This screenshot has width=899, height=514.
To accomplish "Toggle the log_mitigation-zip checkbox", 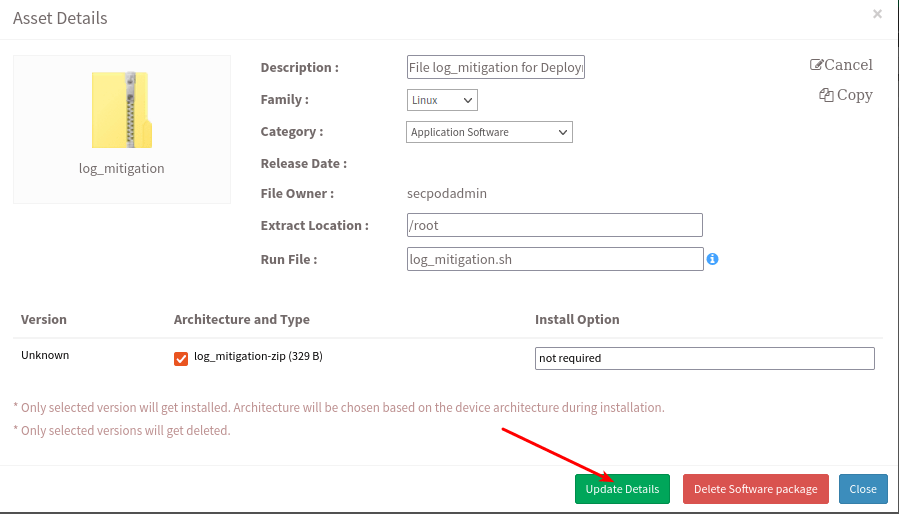I will (181, 359).
